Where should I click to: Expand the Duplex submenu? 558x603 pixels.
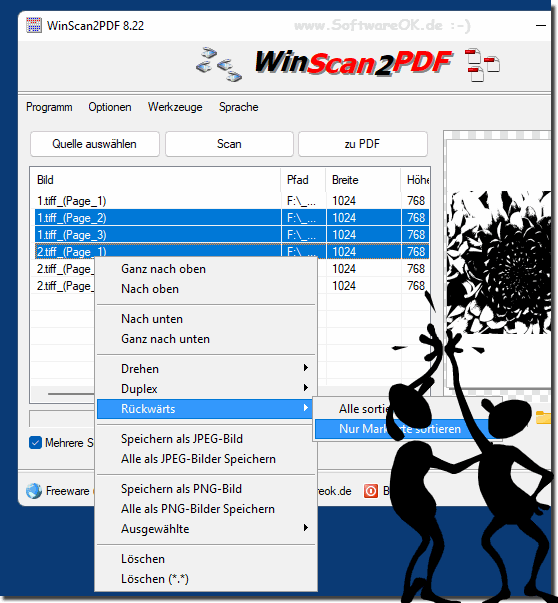click(x=206, y=388)
